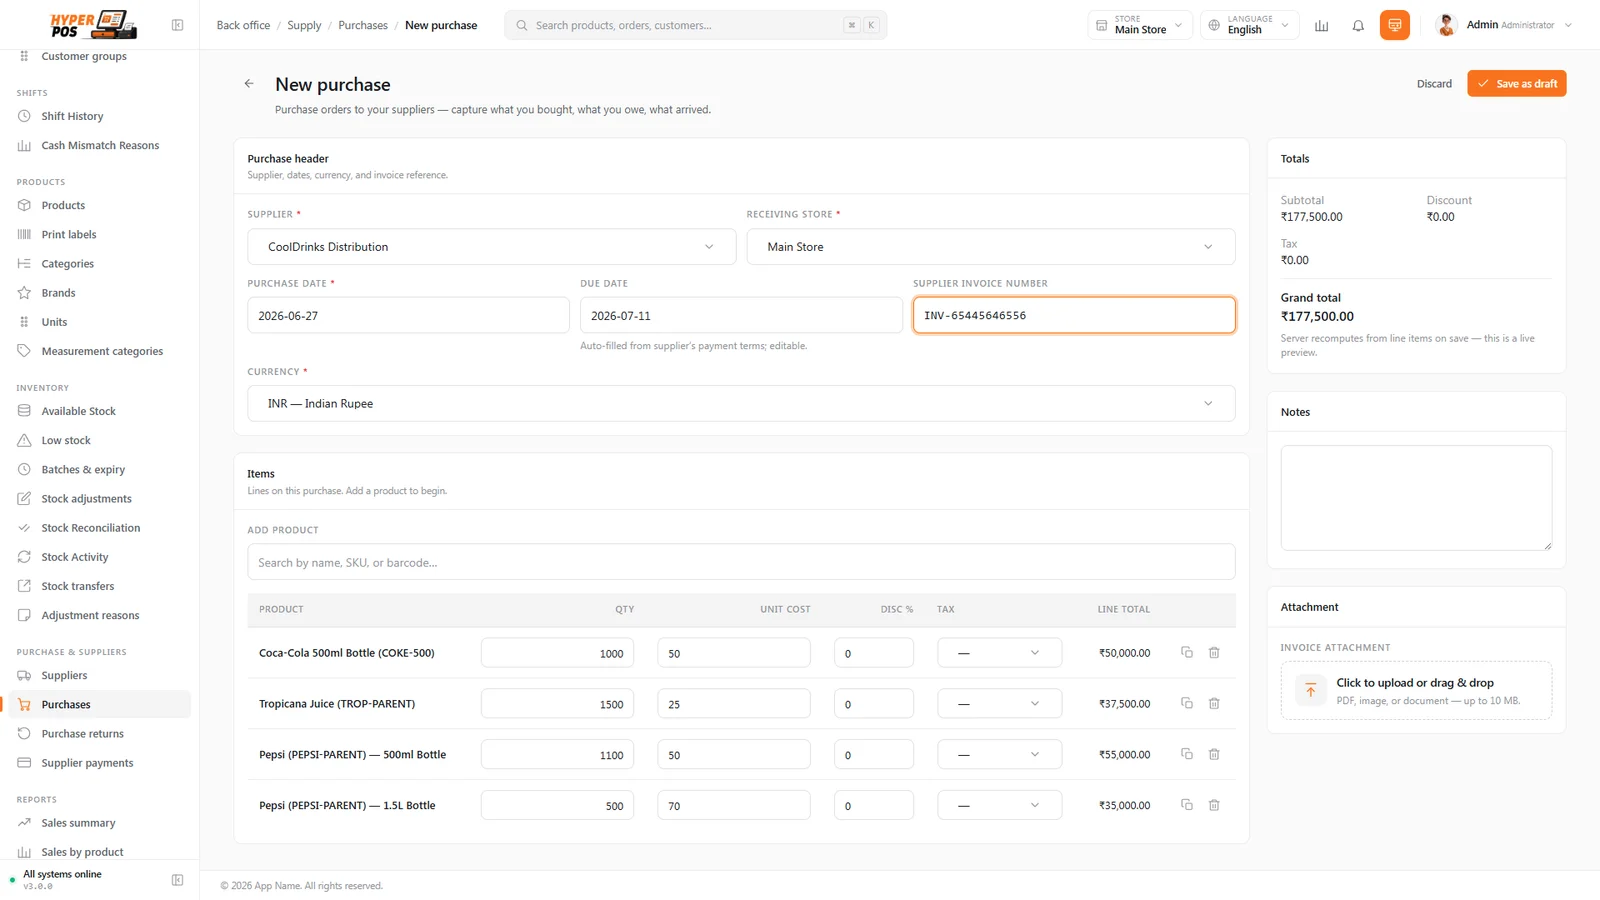Click the HyperPOS logo
The height and width of the screenshot is (900, 1600).
pyautogui.click(x=93, y=24)
